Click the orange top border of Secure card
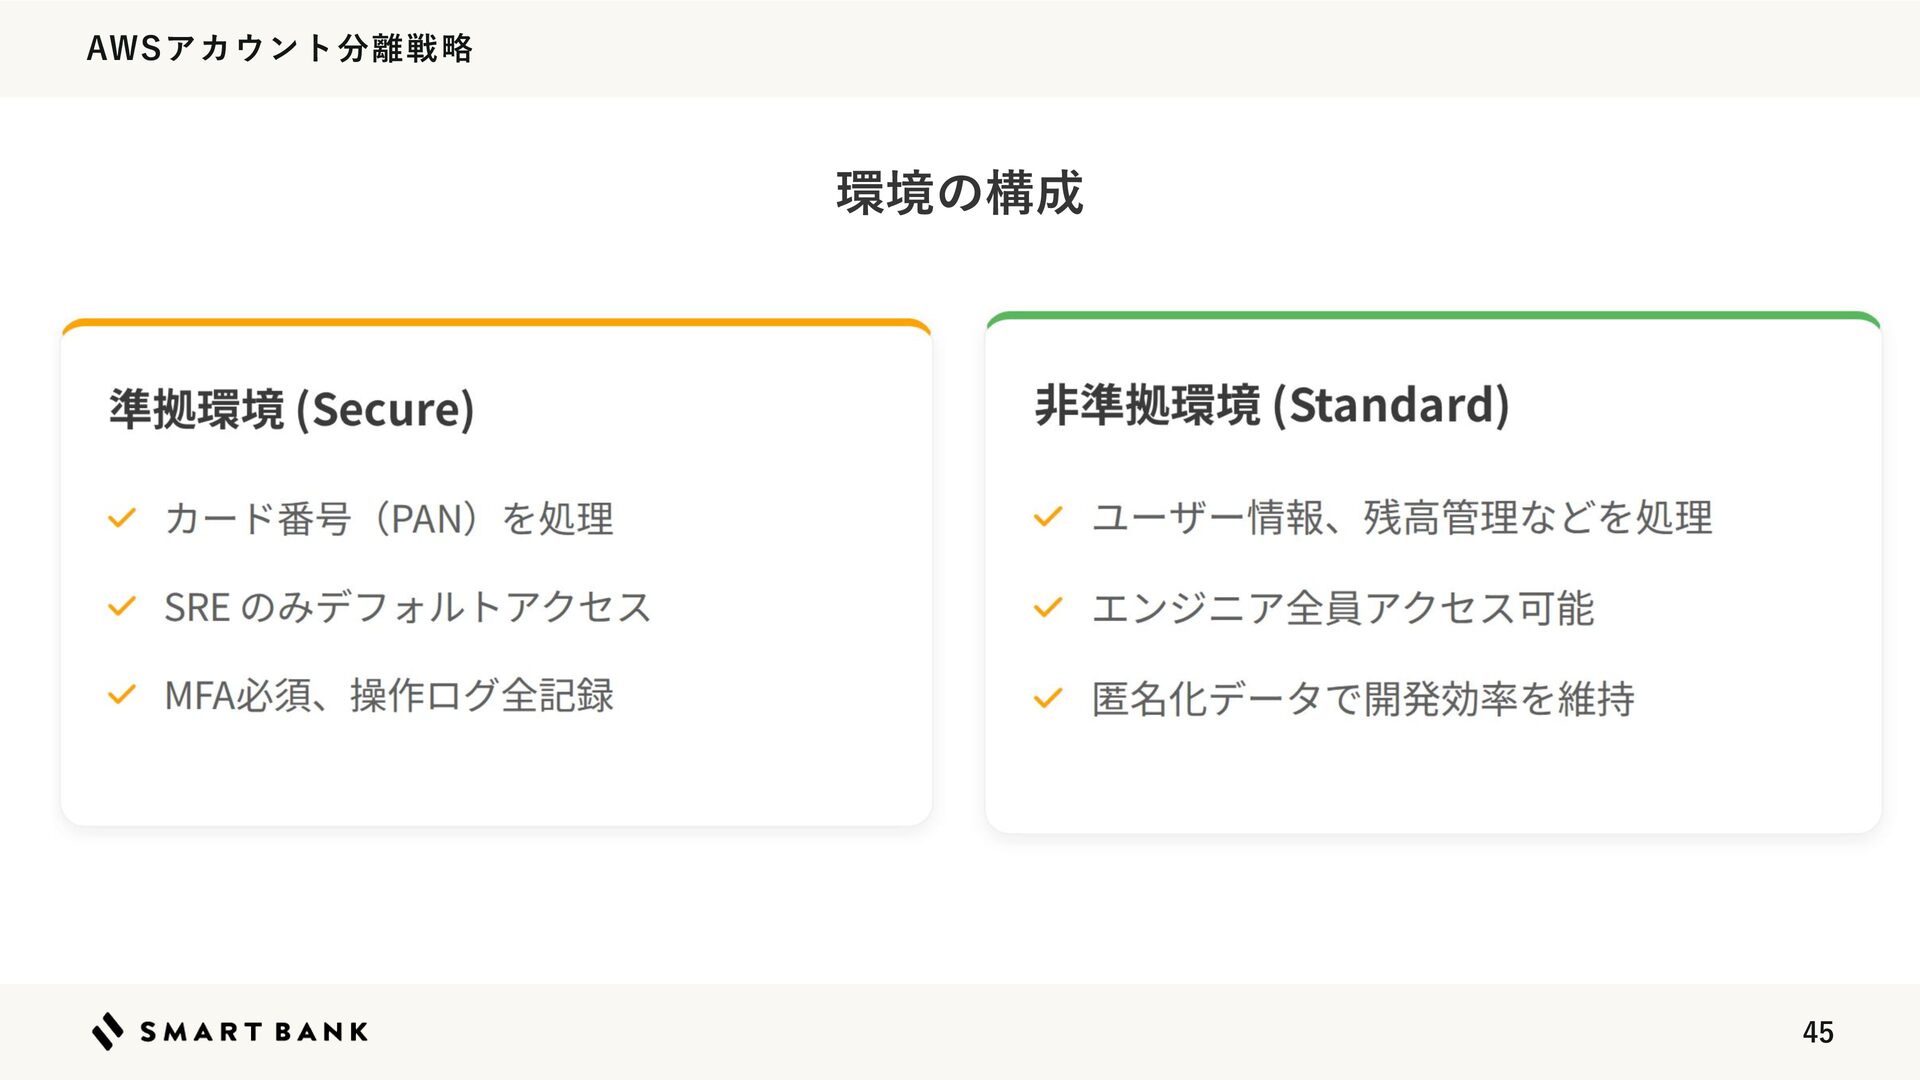This screenshot has width=1920, height=1080. click(x=496, y=323)
